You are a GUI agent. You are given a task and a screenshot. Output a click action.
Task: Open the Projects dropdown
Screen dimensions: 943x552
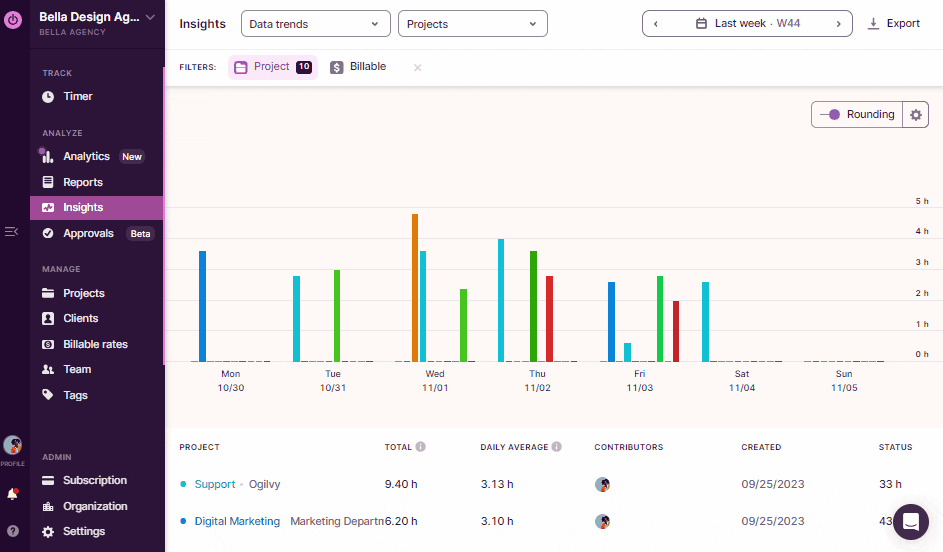pyautogui.click(x=472, y=24)
